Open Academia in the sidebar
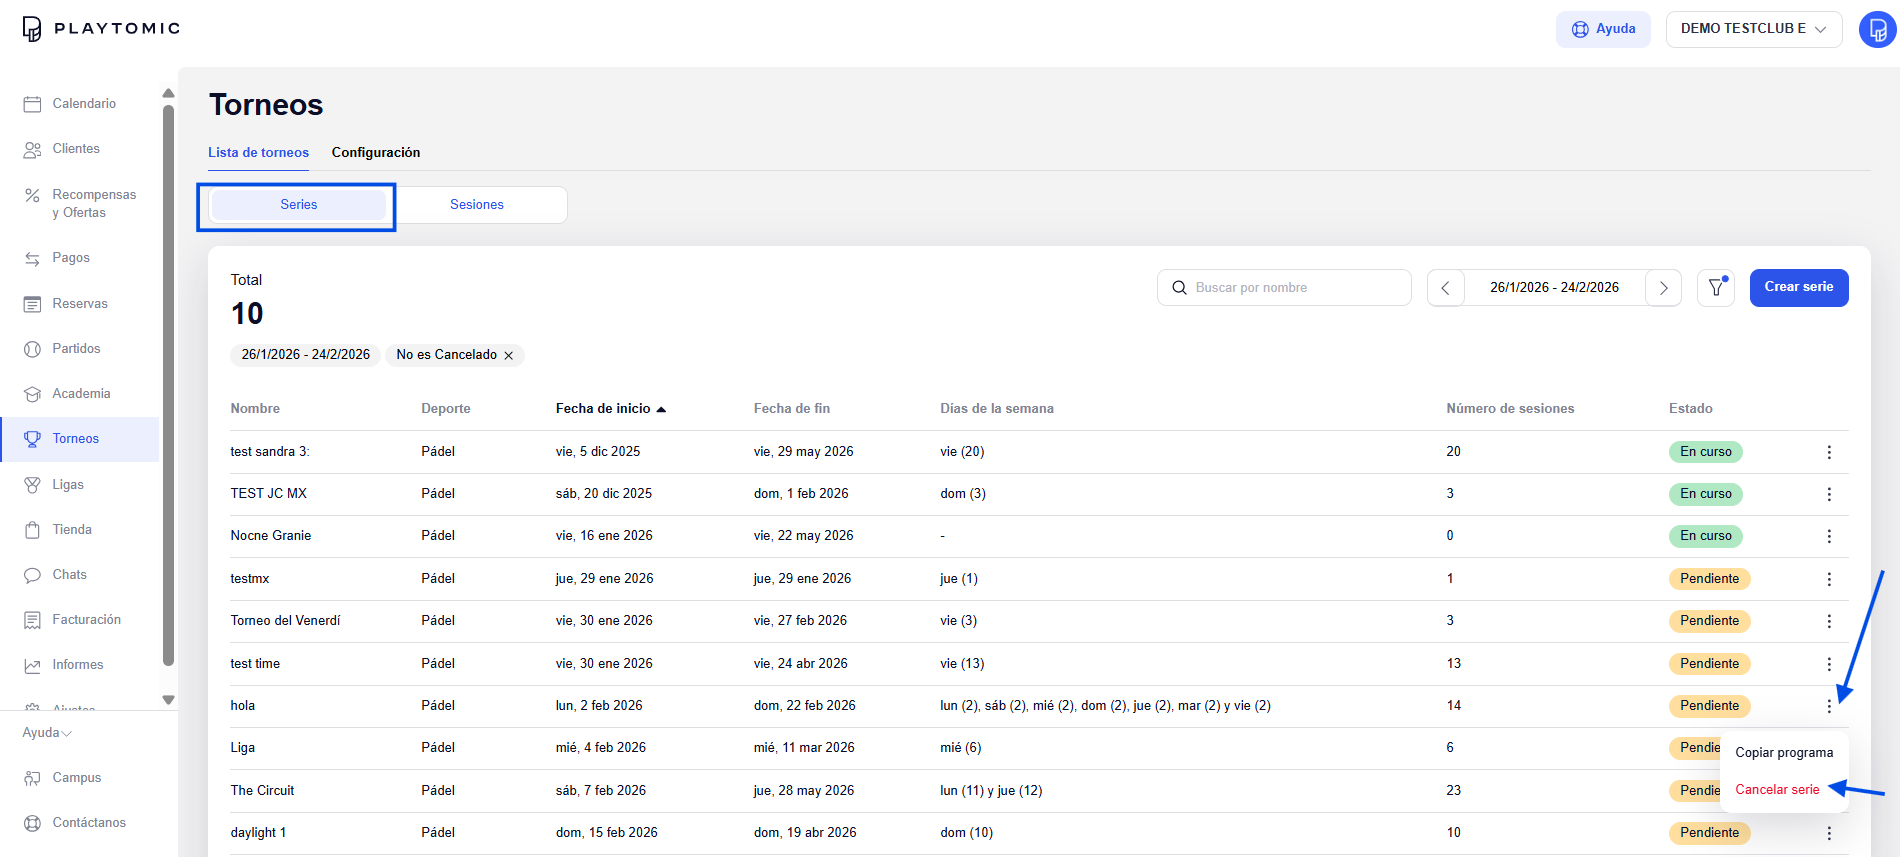This screenshot has width=1900, height=857. tap(80, 394)
